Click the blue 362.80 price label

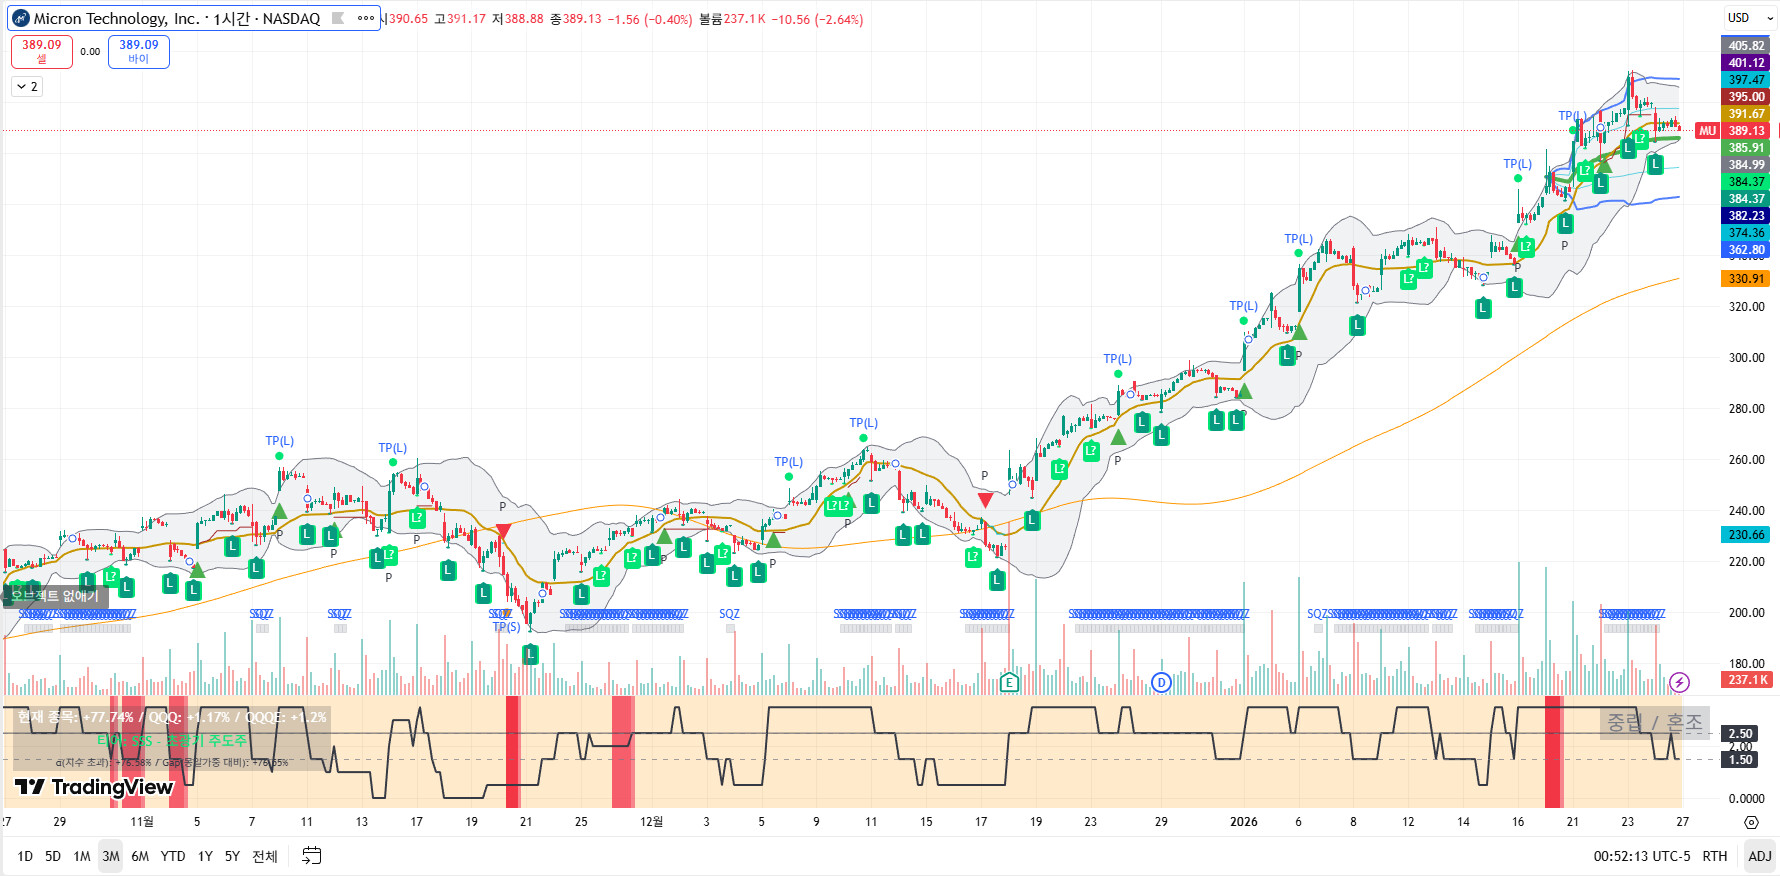1746,250
